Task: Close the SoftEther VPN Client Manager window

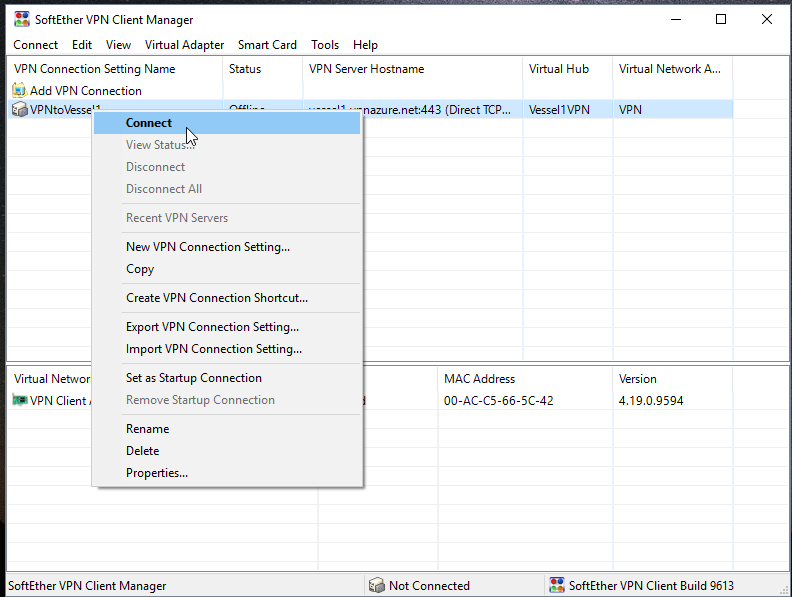Action: pyautogui.click(x=766, y=19)
